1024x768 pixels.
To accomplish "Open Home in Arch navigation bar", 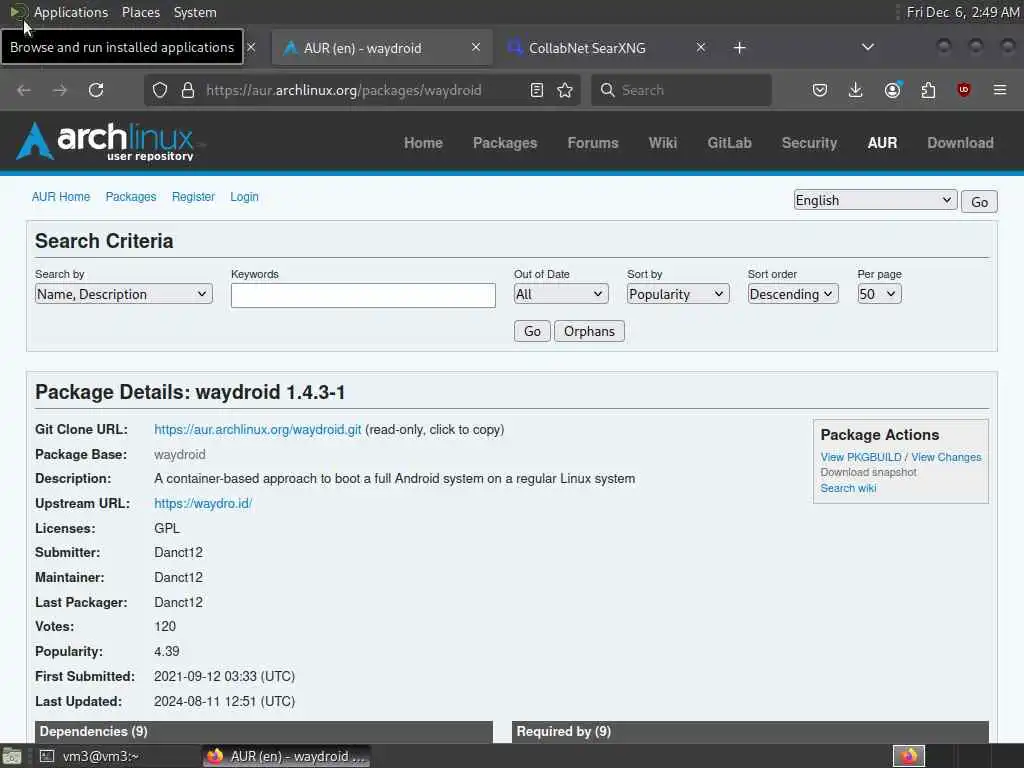I will [x=423, y=143].
